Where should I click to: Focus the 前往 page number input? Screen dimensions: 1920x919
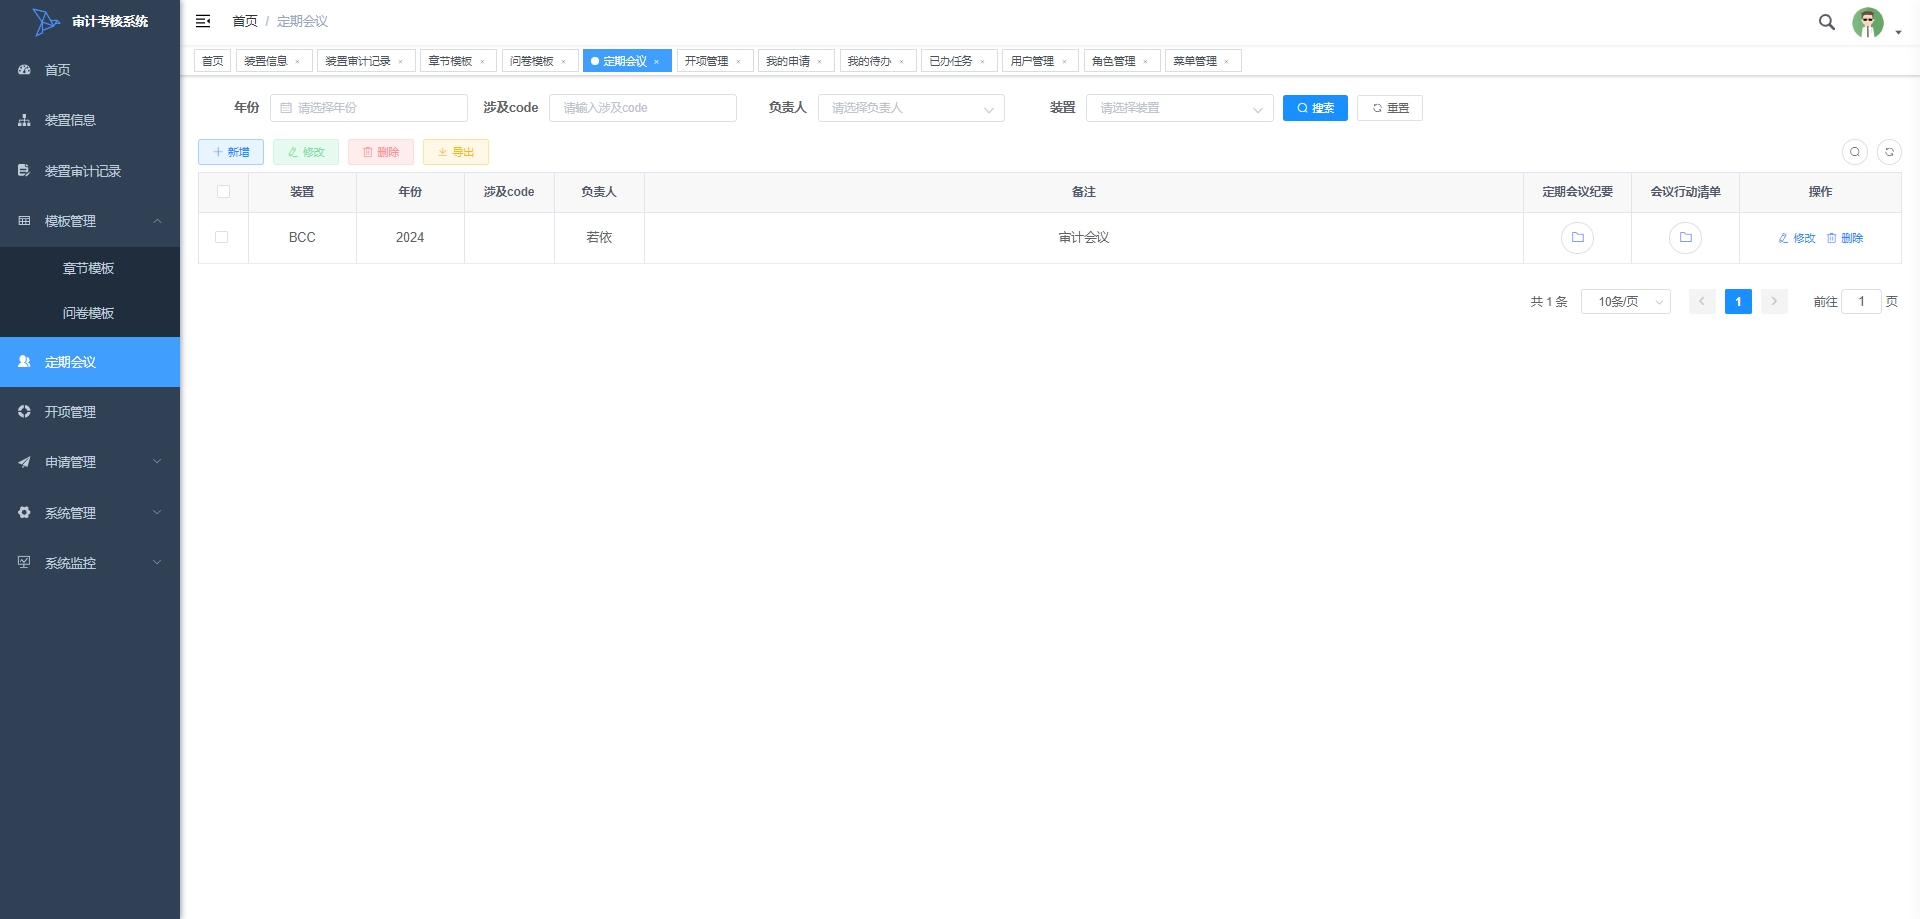point(1861,302)
